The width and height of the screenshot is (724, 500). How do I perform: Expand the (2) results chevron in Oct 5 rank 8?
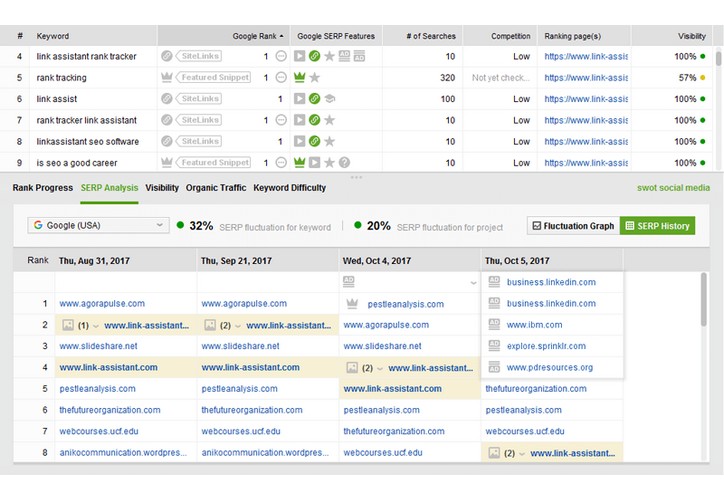coord(522,453)
